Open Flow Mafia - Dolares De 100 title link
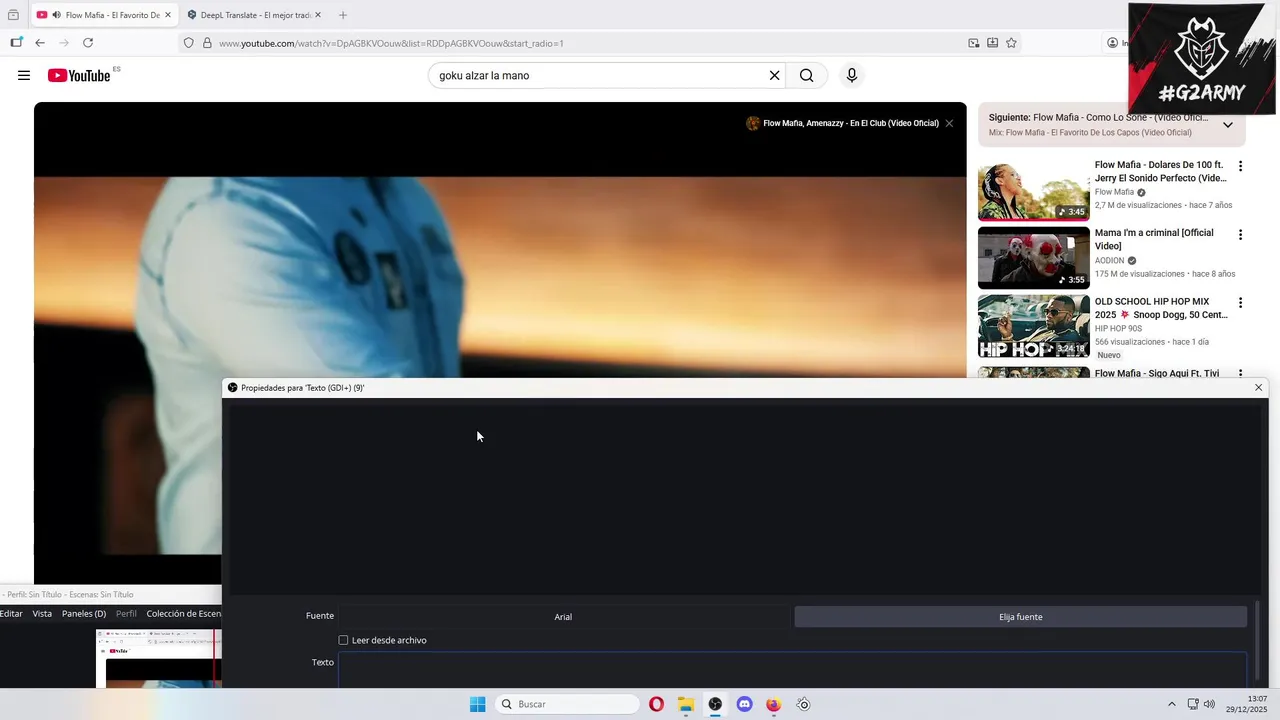The image size is (1280, 720). (1160, 171)
